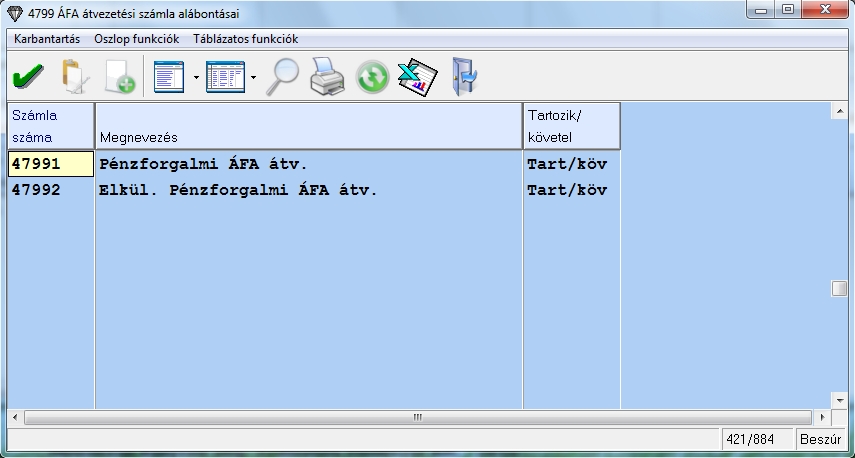Screen dimensions: 855x458
Task: Click the Megnevezés column header
Action: point(308,126)
